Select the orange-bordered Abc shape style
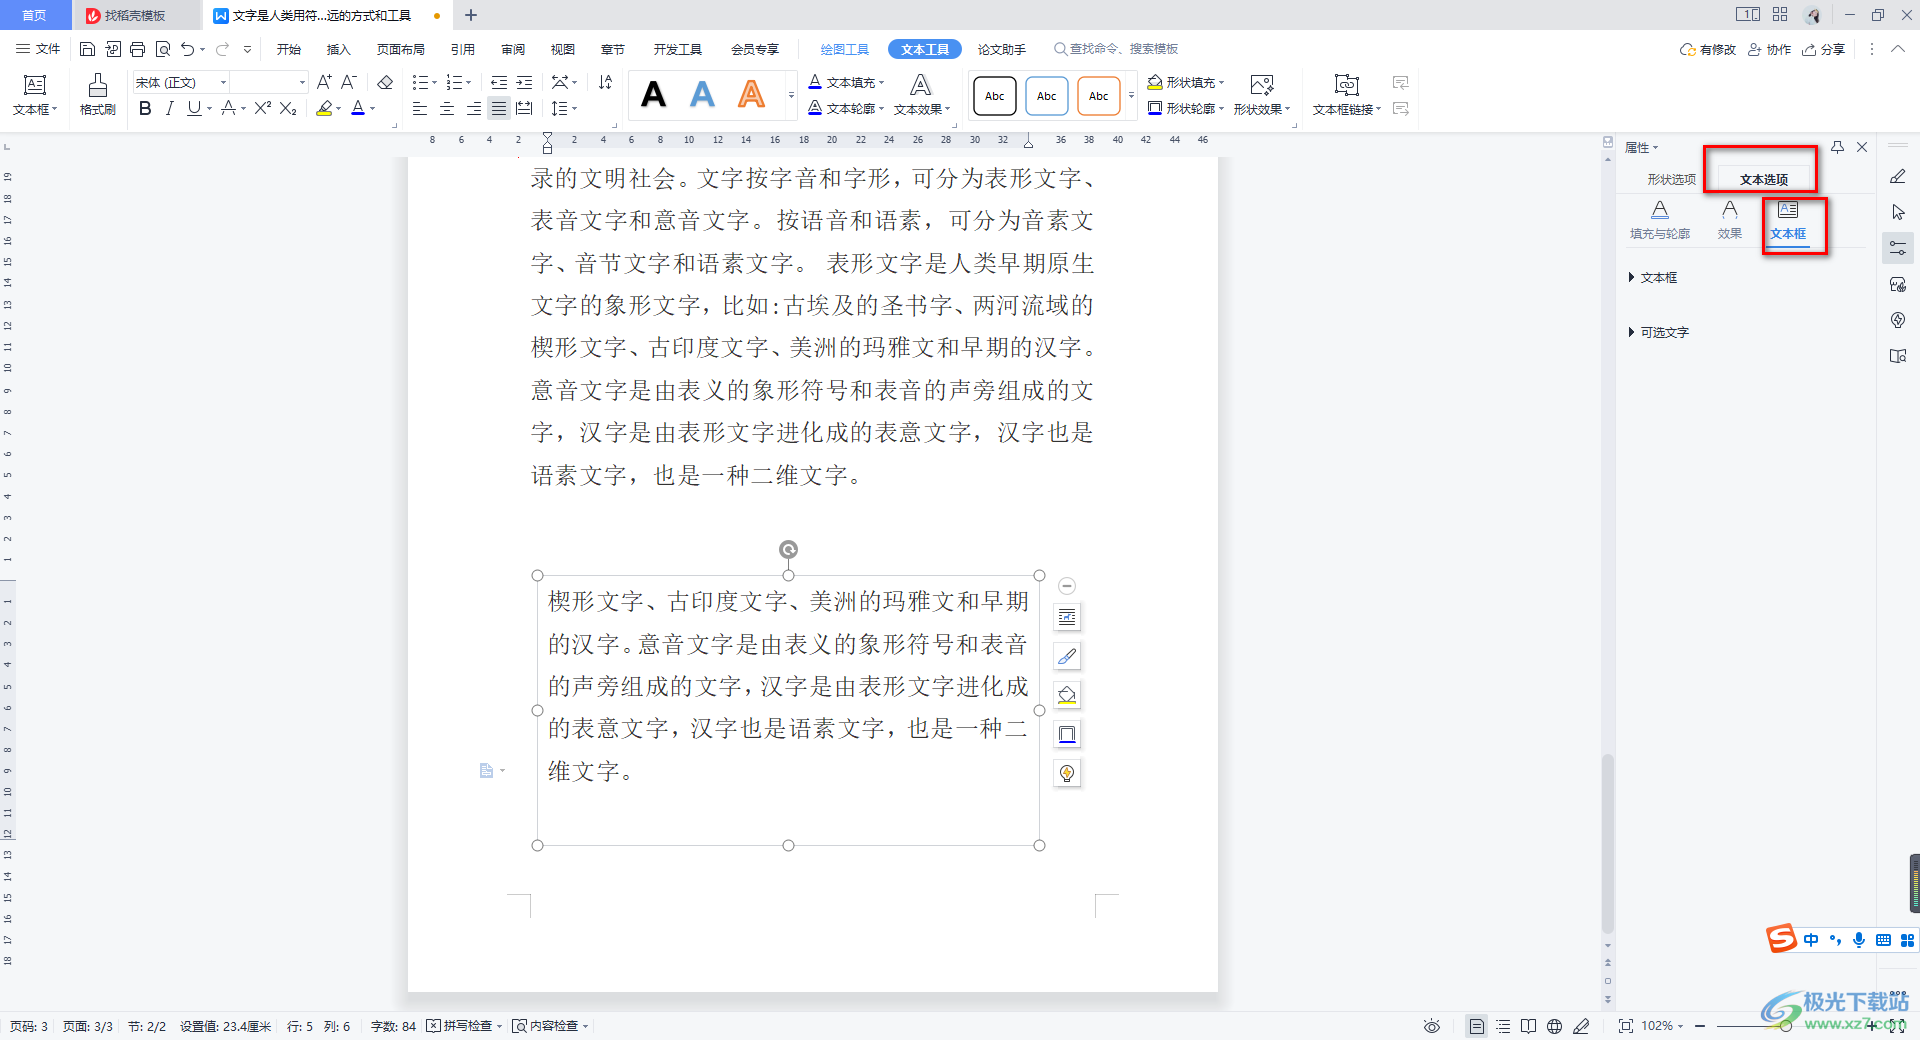 (x=1098, y=96)
